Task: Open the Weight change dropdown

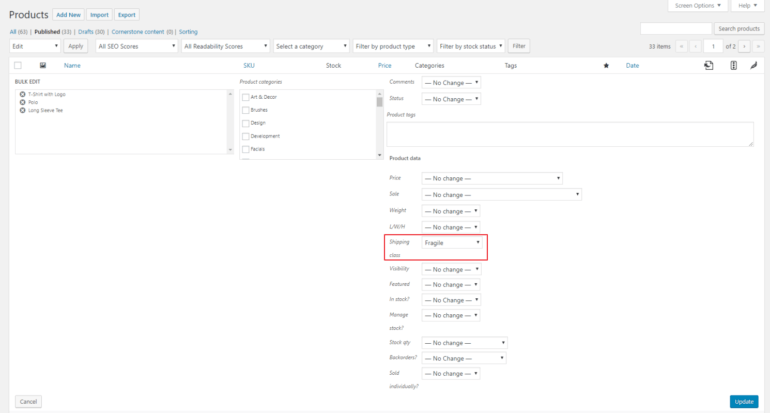Action: [450, 211]
